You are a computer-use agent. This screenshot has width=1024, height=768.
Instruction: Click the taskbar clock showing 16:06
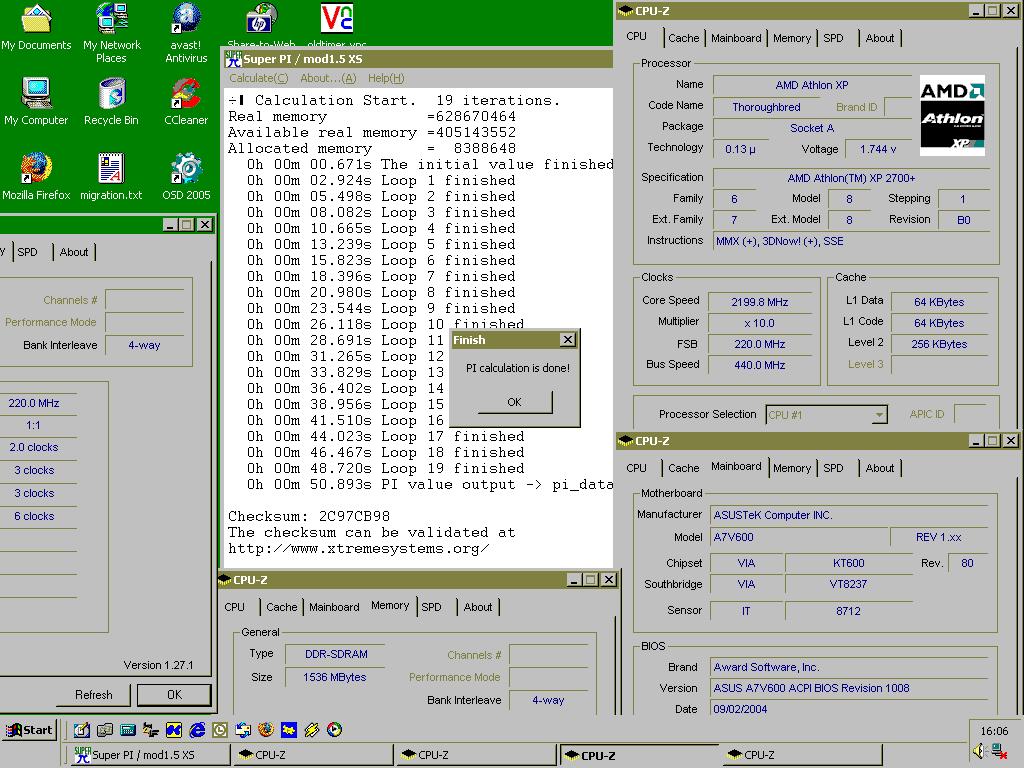point(994,731)
